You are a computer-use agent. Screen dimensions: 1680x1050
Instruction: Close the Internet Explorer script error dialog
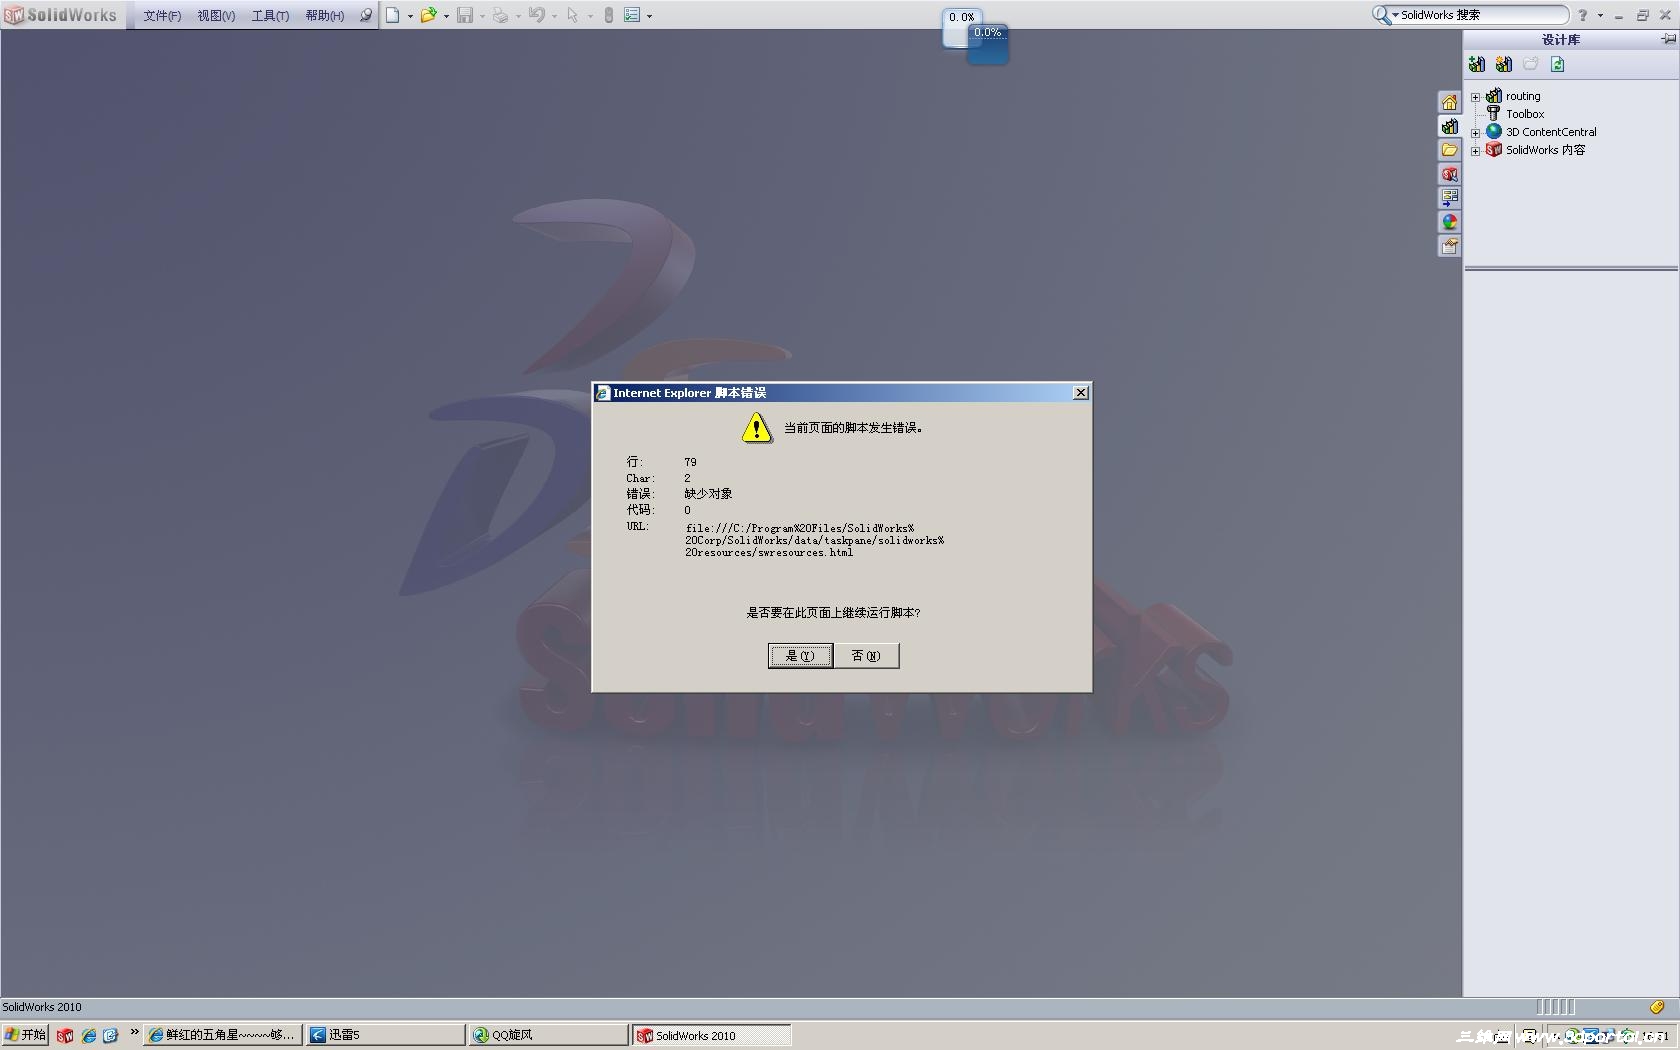click(x=1081, y=393)
